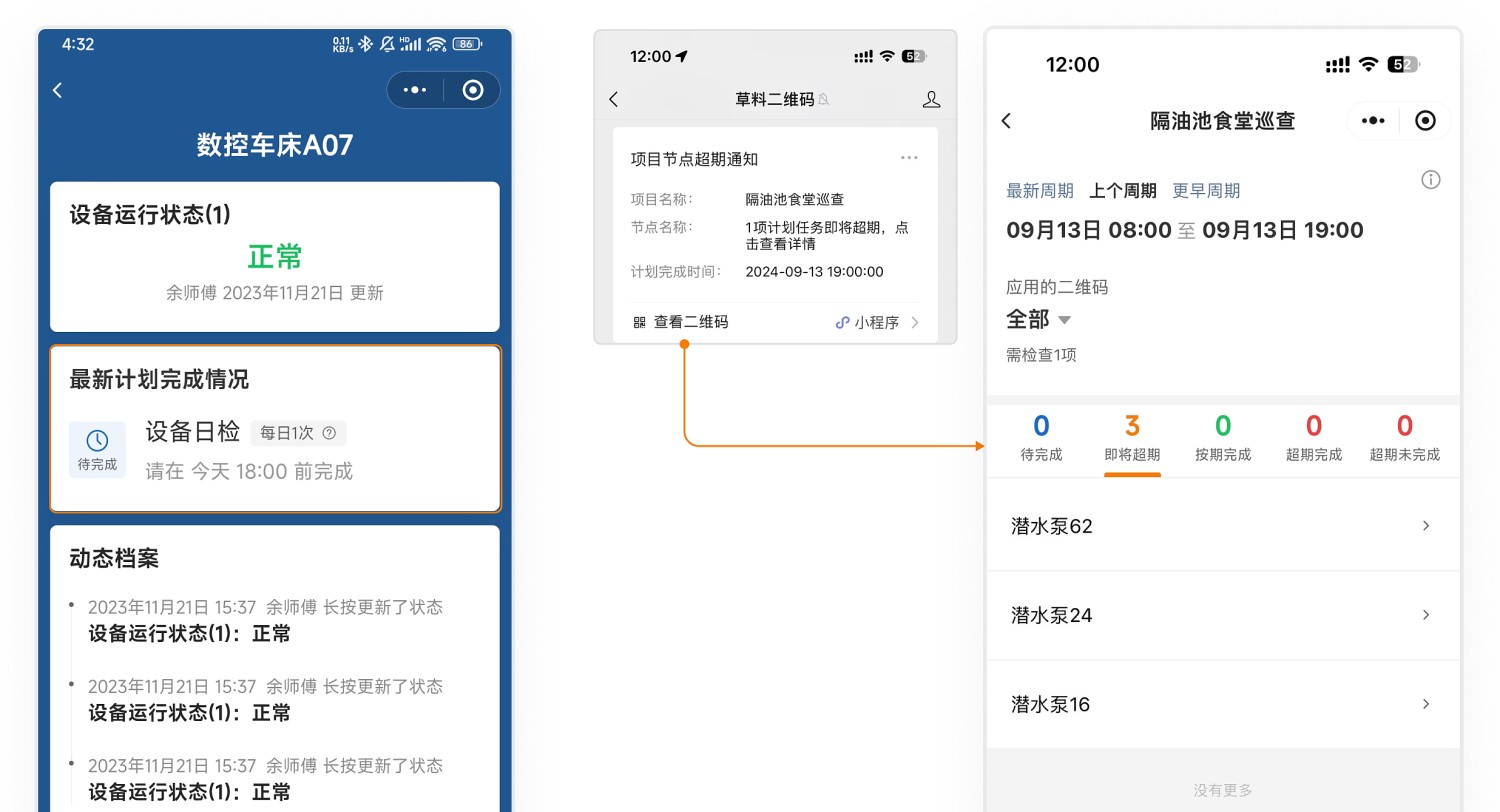Tap the blue header's mini-program close target icon
Image resolution: width=1500 pixels, height=812 pixels.
(473, 90)
